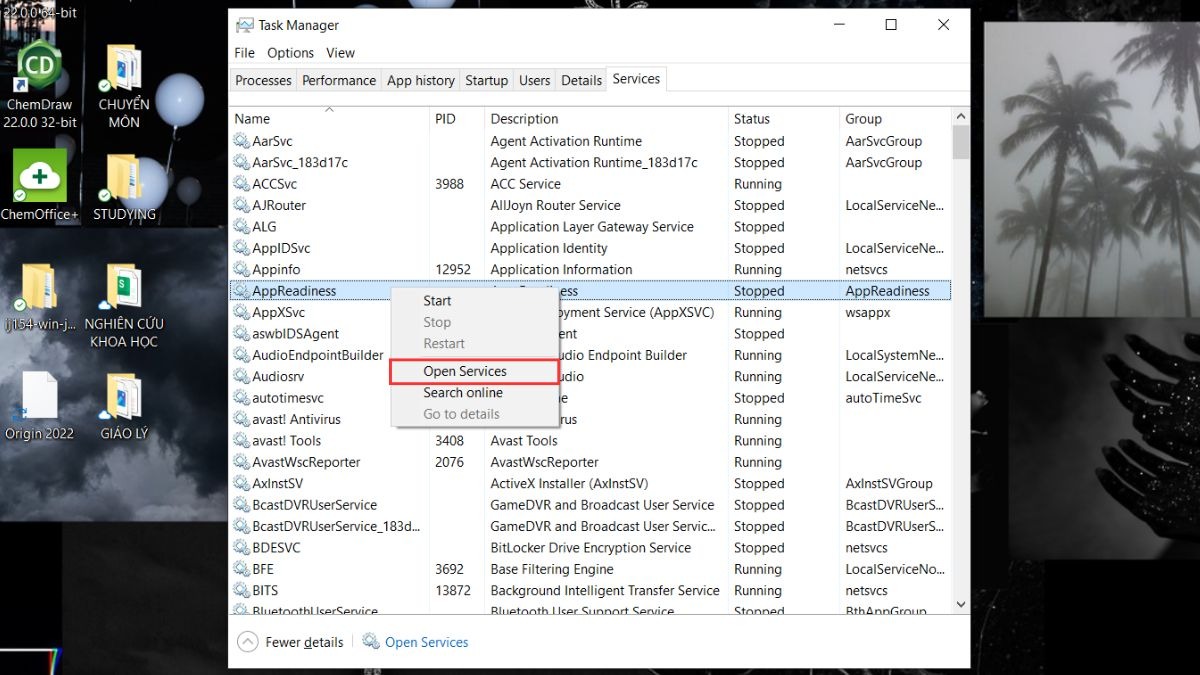Click the gear icon beside BFE
Screen dimensions: 1200x675
241,569
